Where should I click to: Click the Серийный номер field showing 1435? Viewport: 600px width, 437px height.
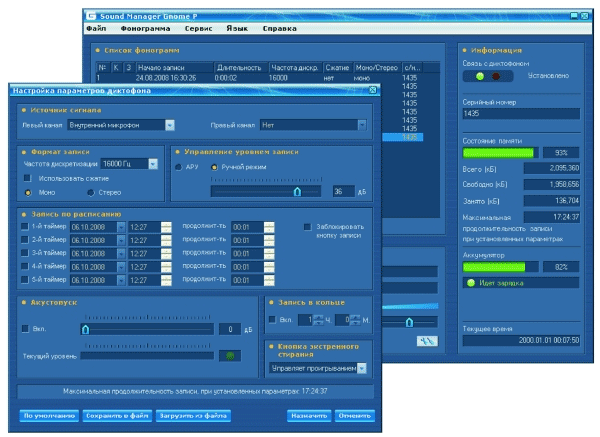521,114
